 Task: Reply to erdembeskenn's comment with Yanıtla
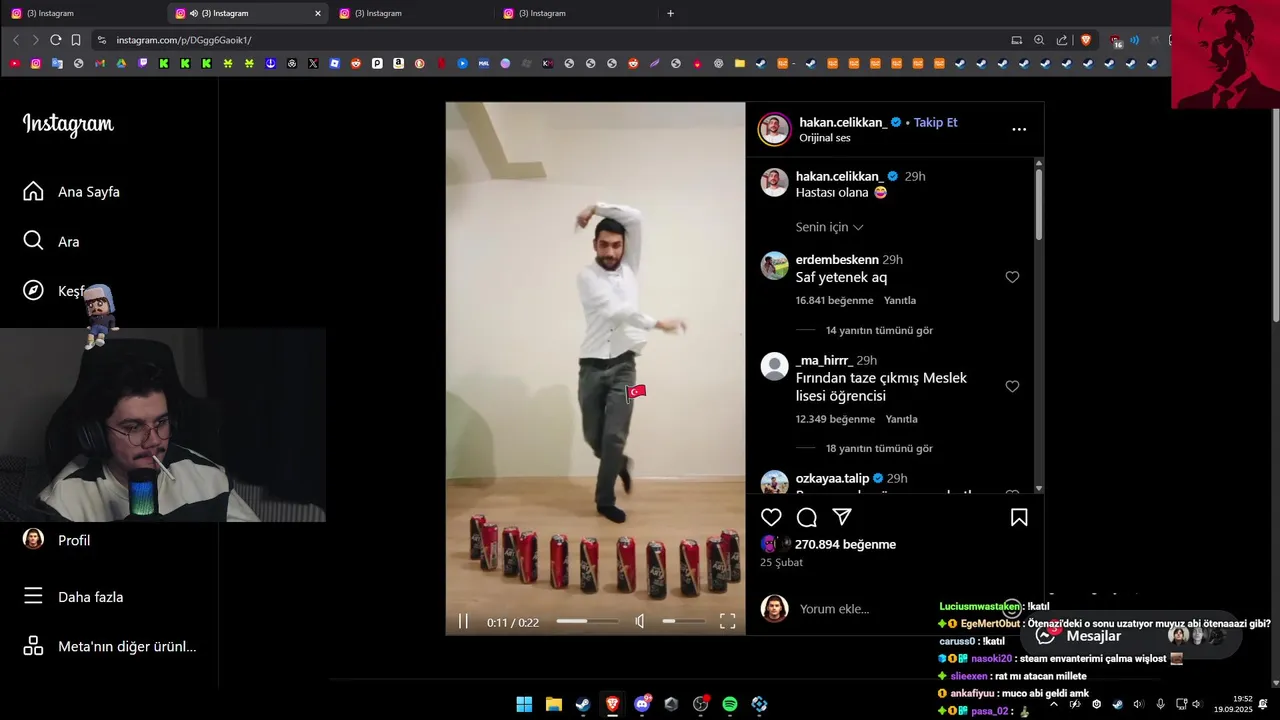click(900, 300)
